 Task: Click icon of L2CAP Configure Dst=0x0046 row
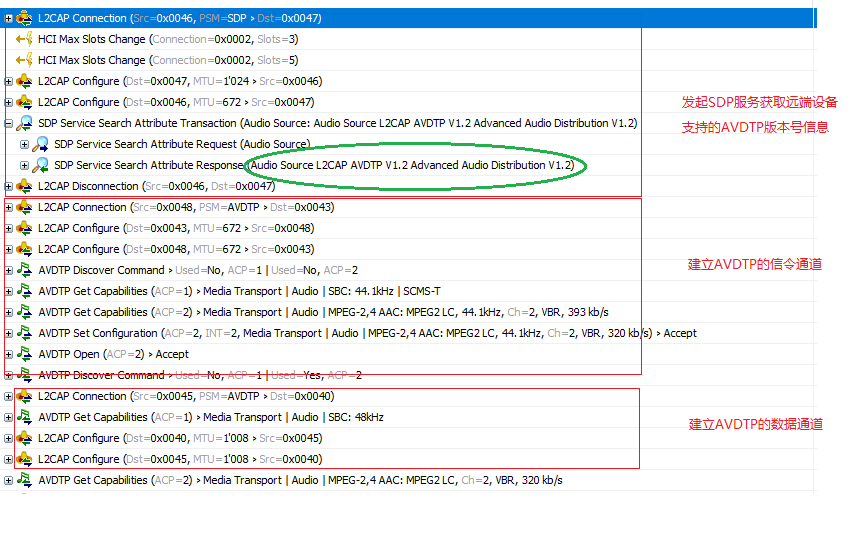tap(24, 102)
